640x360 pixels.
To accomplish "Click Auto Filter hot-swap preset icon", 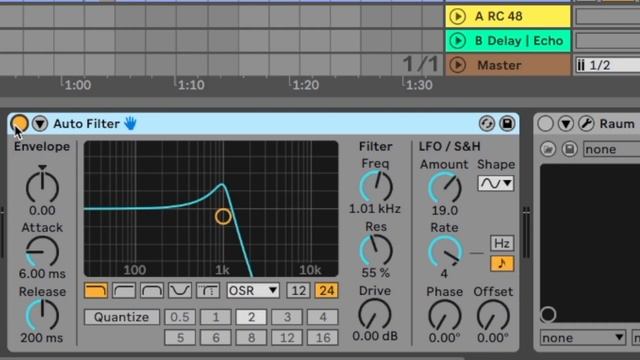I will (x=487, y=124).
